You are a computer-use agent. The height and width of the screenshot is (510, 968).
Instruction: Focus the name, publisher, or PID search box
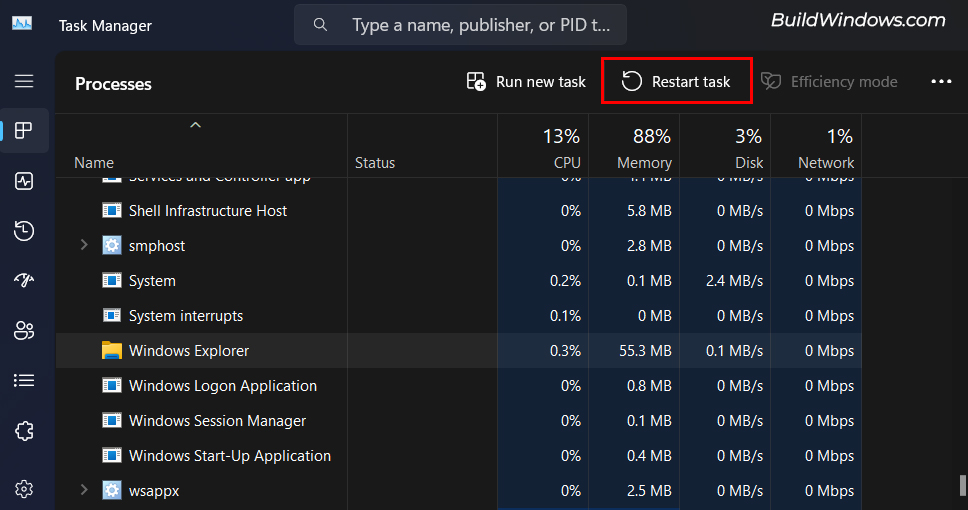click(461, 25)
